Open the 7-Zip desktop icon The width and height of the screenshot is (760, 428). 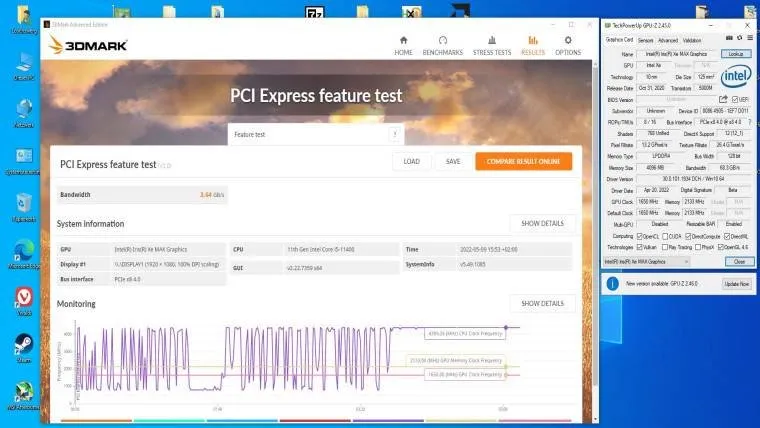tap(314, 12)
